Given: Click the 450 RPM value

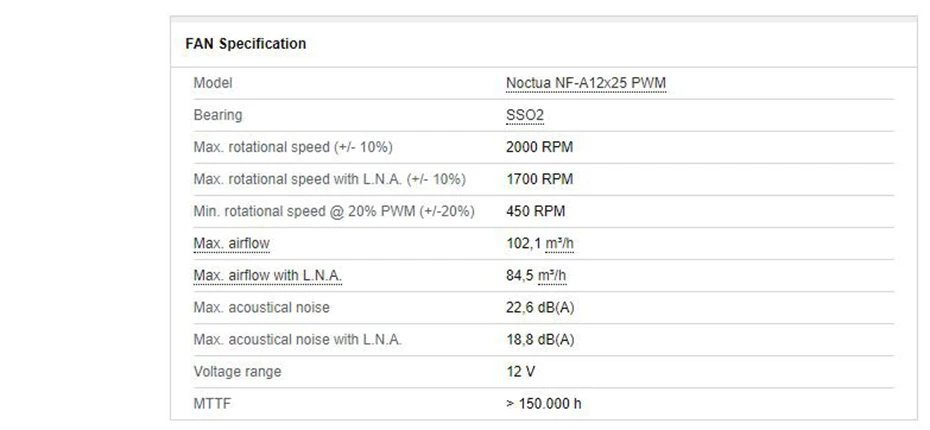Looking at the screenshot, I should (536, 212).
